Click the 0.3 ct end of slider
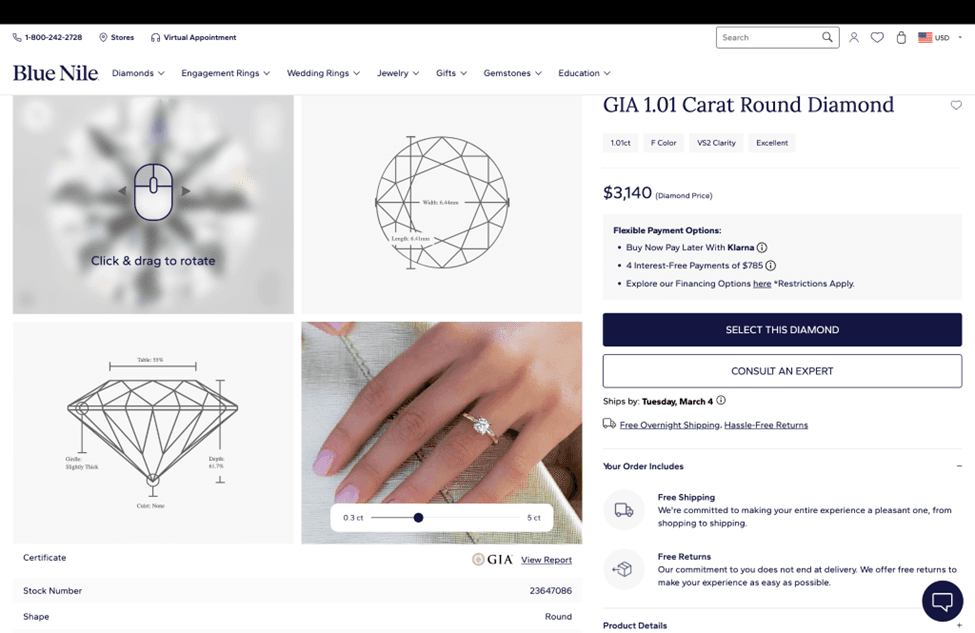975x633 pixels. click(x=353, y=517)
